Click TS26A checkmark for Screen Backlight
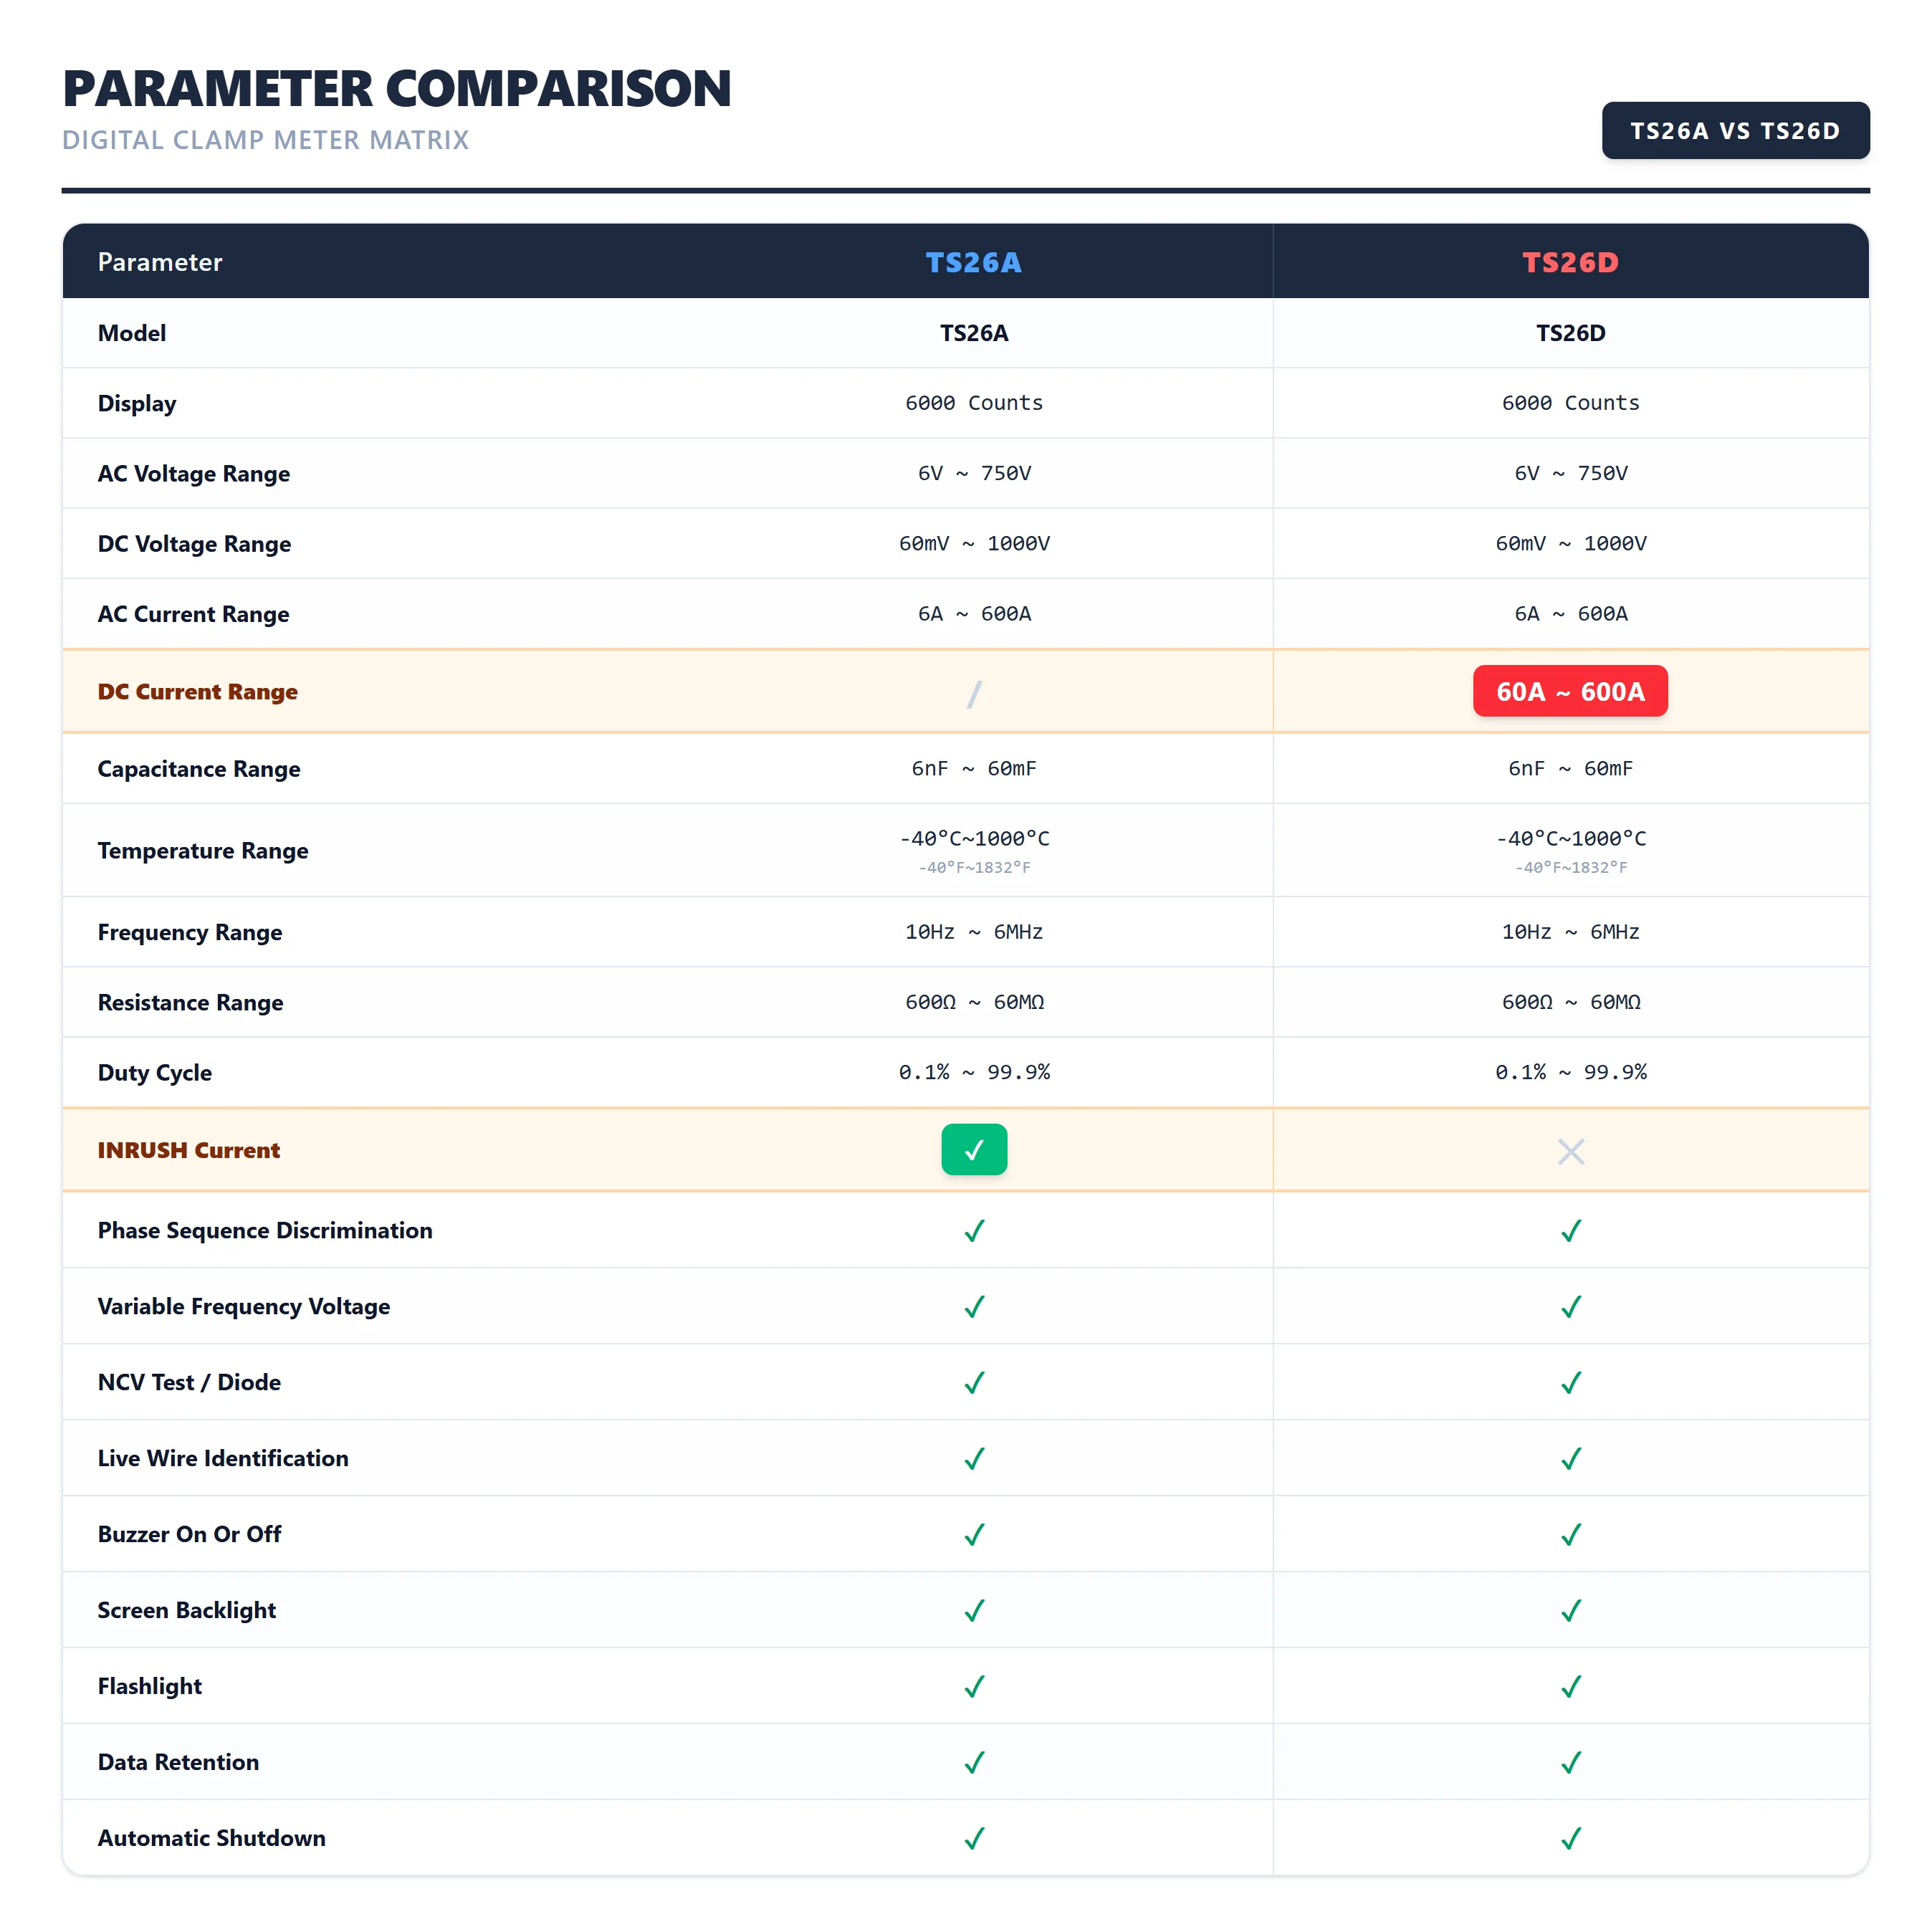 click(x=974, y=1611)
